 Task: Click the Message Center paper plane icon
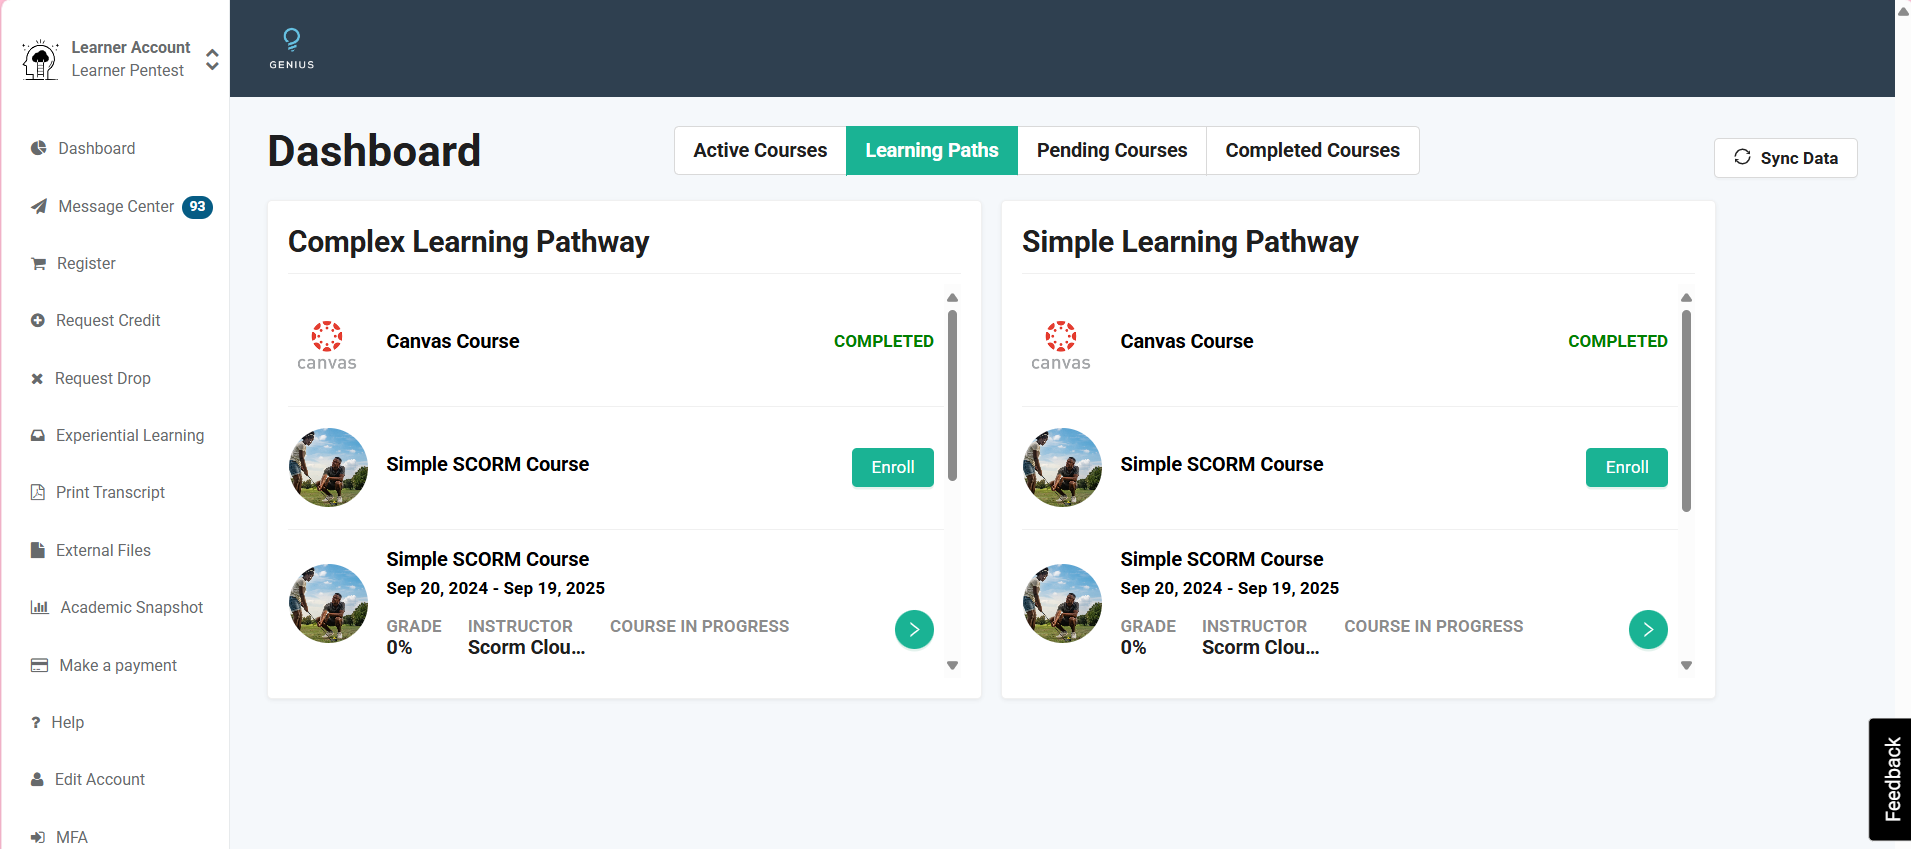pos(39,206)
